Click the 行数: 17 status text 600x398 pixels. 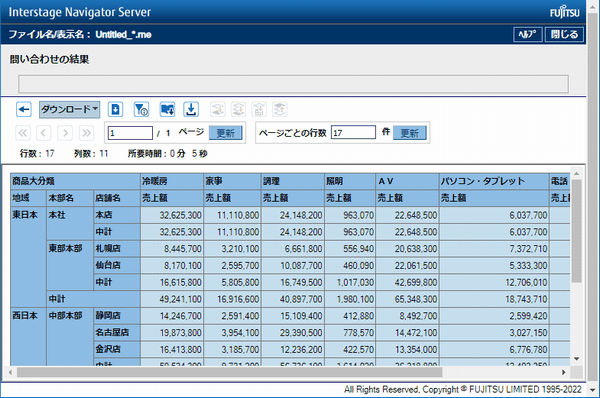coord(37,153)
